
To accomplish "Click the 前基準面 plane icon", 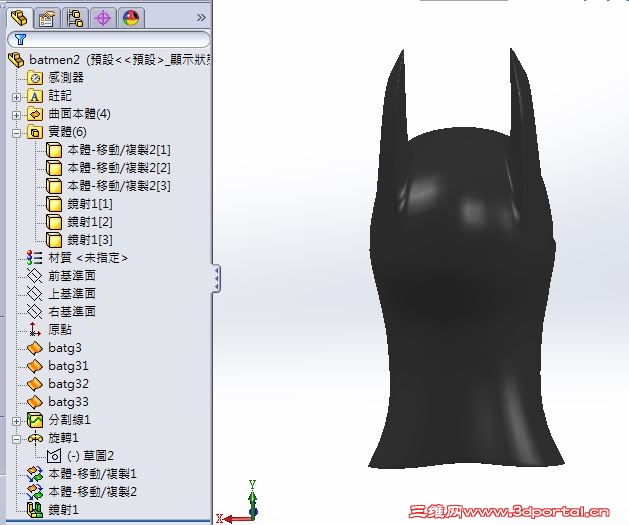I will point(34,276).
